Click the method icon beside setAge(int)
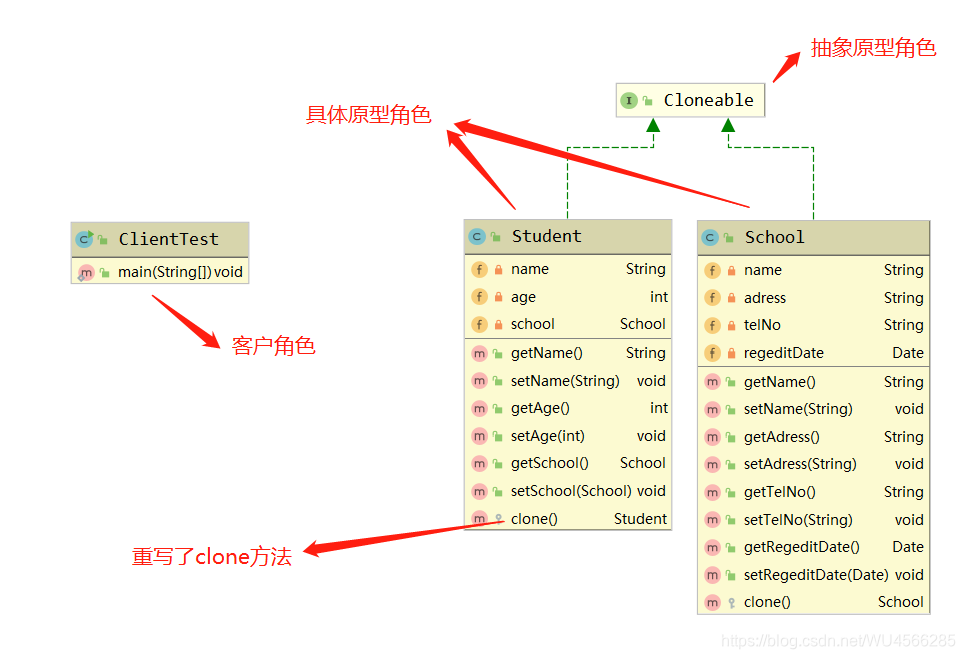The image size is (965, 659). 479,436
